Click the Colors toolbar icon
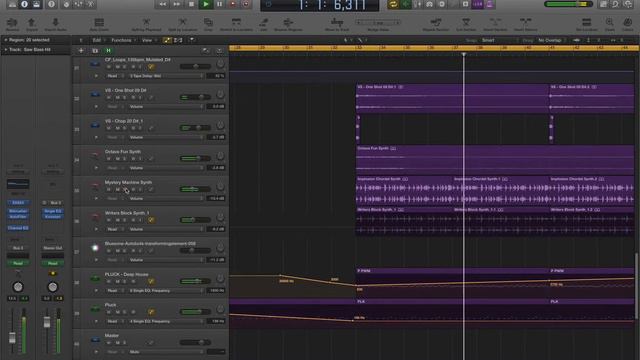Screen dimensions: 640x360 tap(628, 24)
